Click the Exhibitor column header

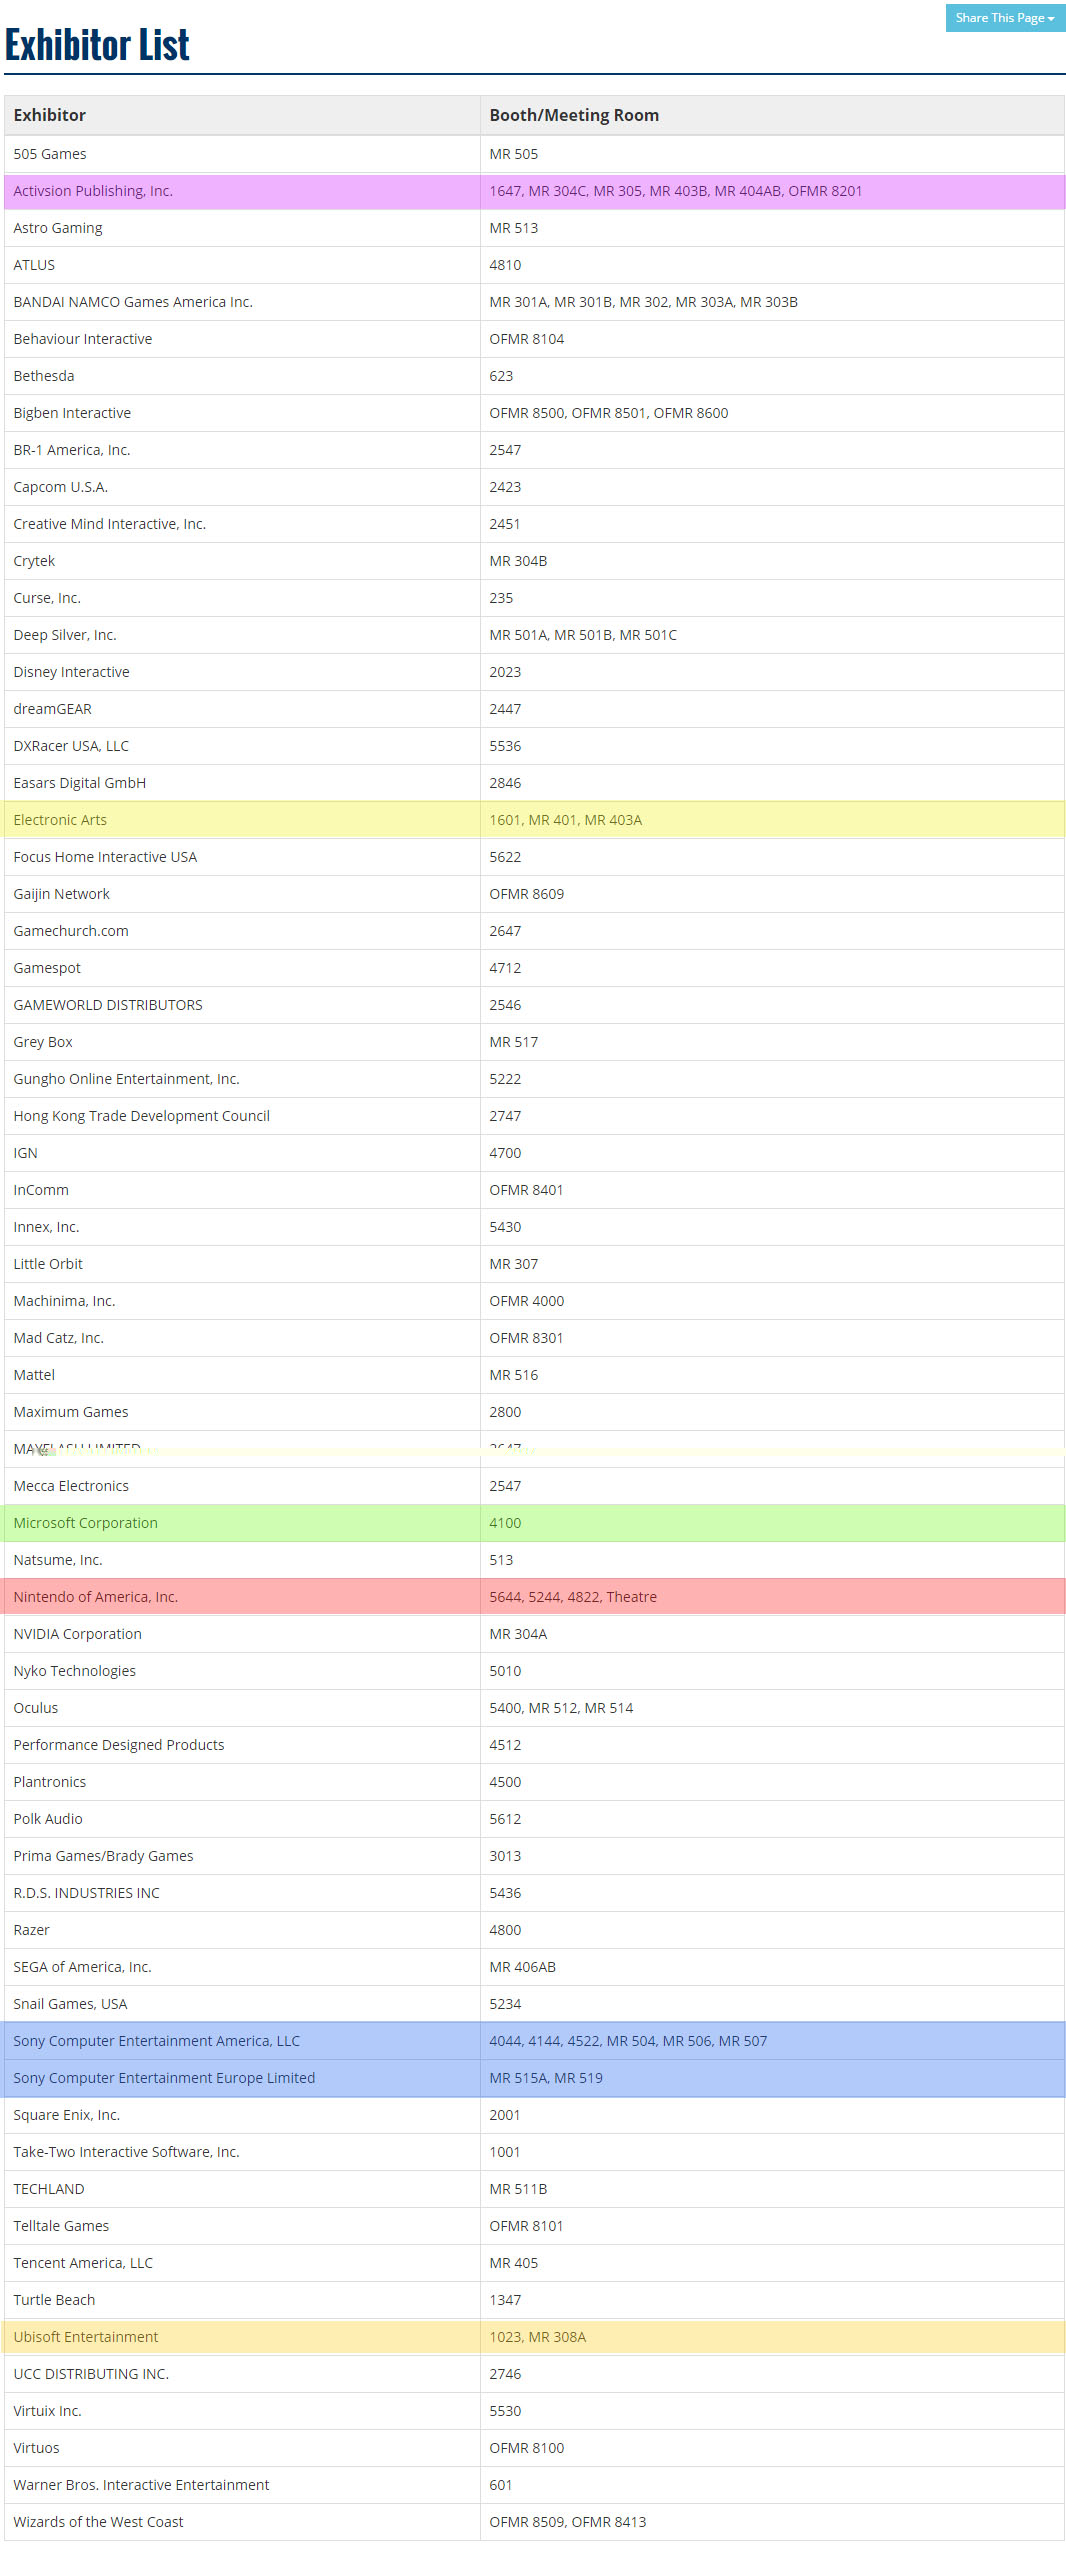click(50, 115)
